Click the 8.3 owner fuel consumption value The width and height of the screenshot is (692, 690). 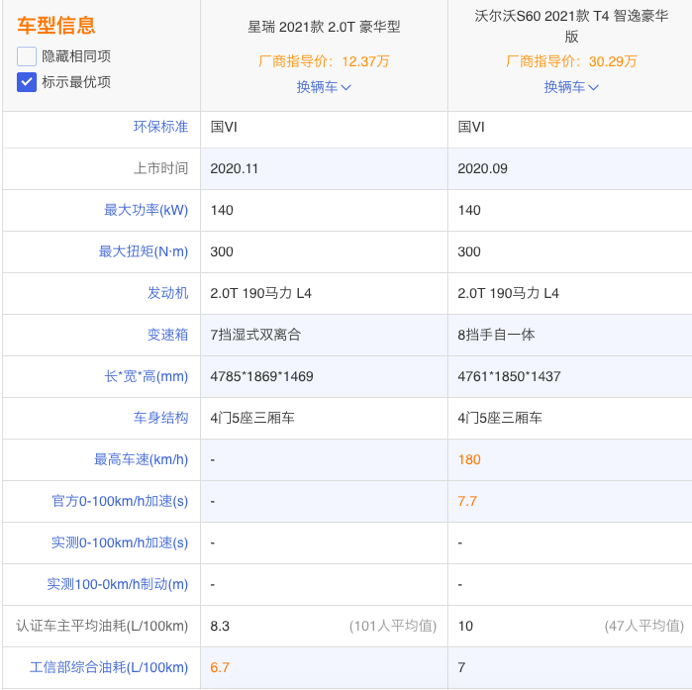click(x=219, y=626)
